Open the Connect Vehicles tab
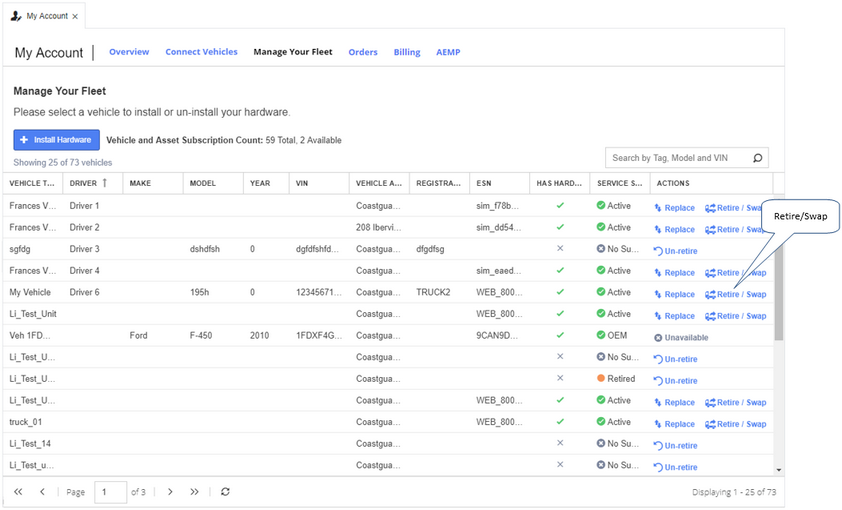The width and height of the screenshot is (842, 510). [x=201, y=52]
